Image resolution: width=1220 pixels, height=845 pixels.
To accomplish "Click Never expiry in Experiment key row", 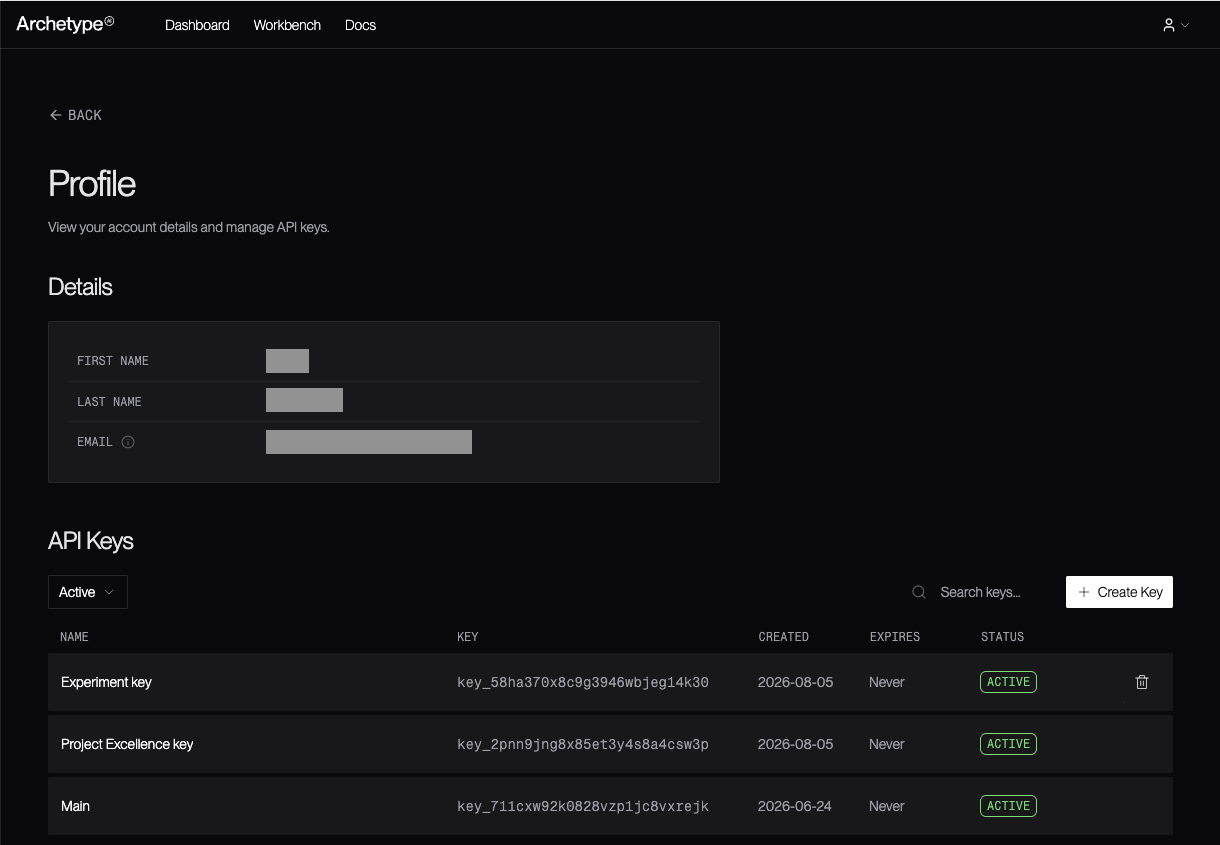I will [887, 682].
